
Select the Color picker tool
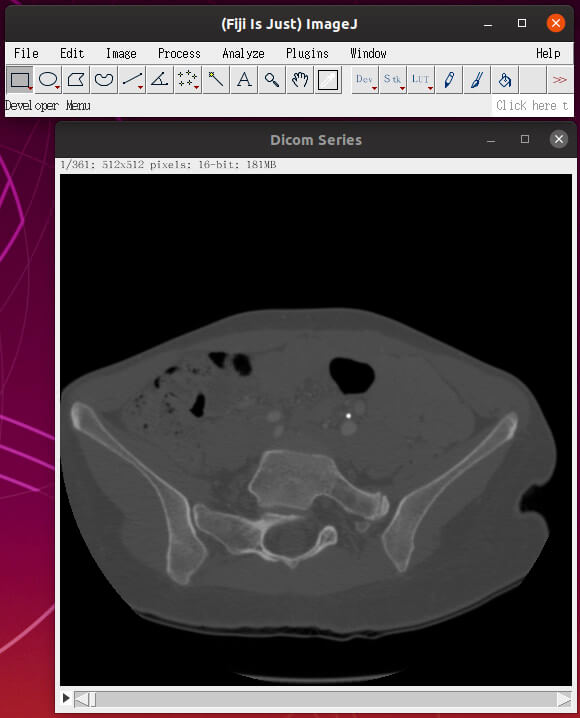(x=328, y=80)
